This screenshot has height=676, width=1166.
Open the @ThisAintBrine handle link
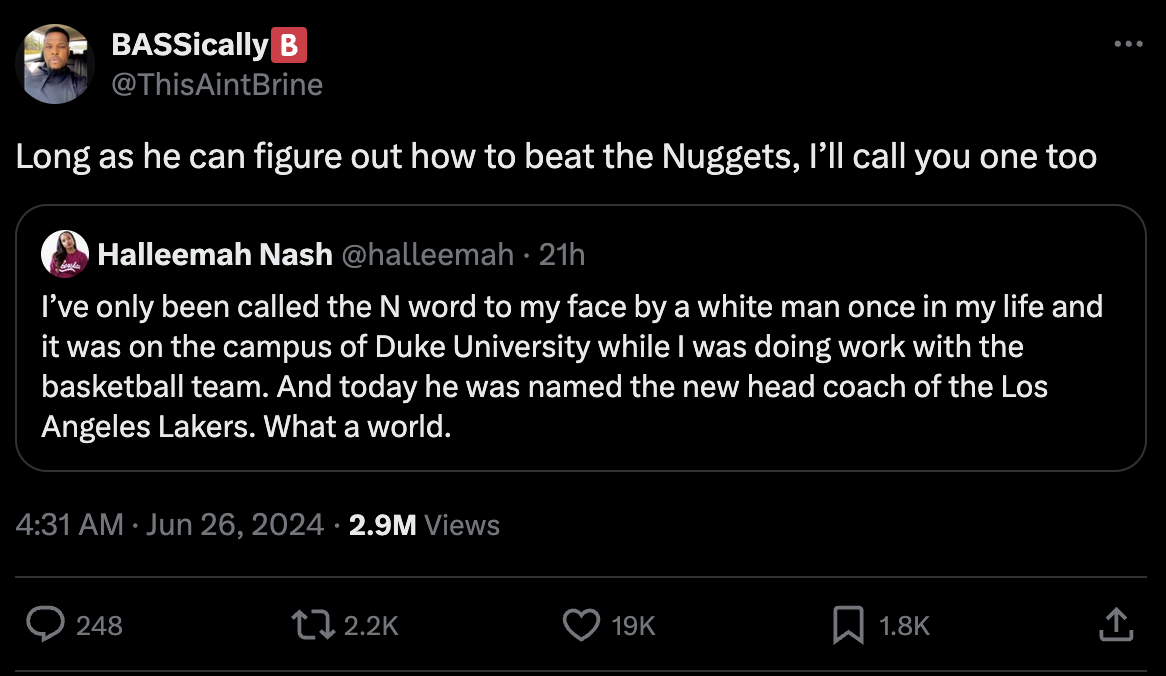click(x=216, y=85)
